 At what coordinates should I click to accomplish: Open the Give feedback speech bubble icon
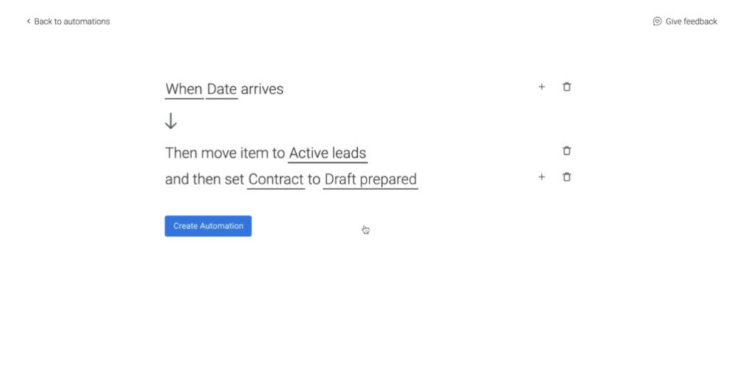coord(657,21)
